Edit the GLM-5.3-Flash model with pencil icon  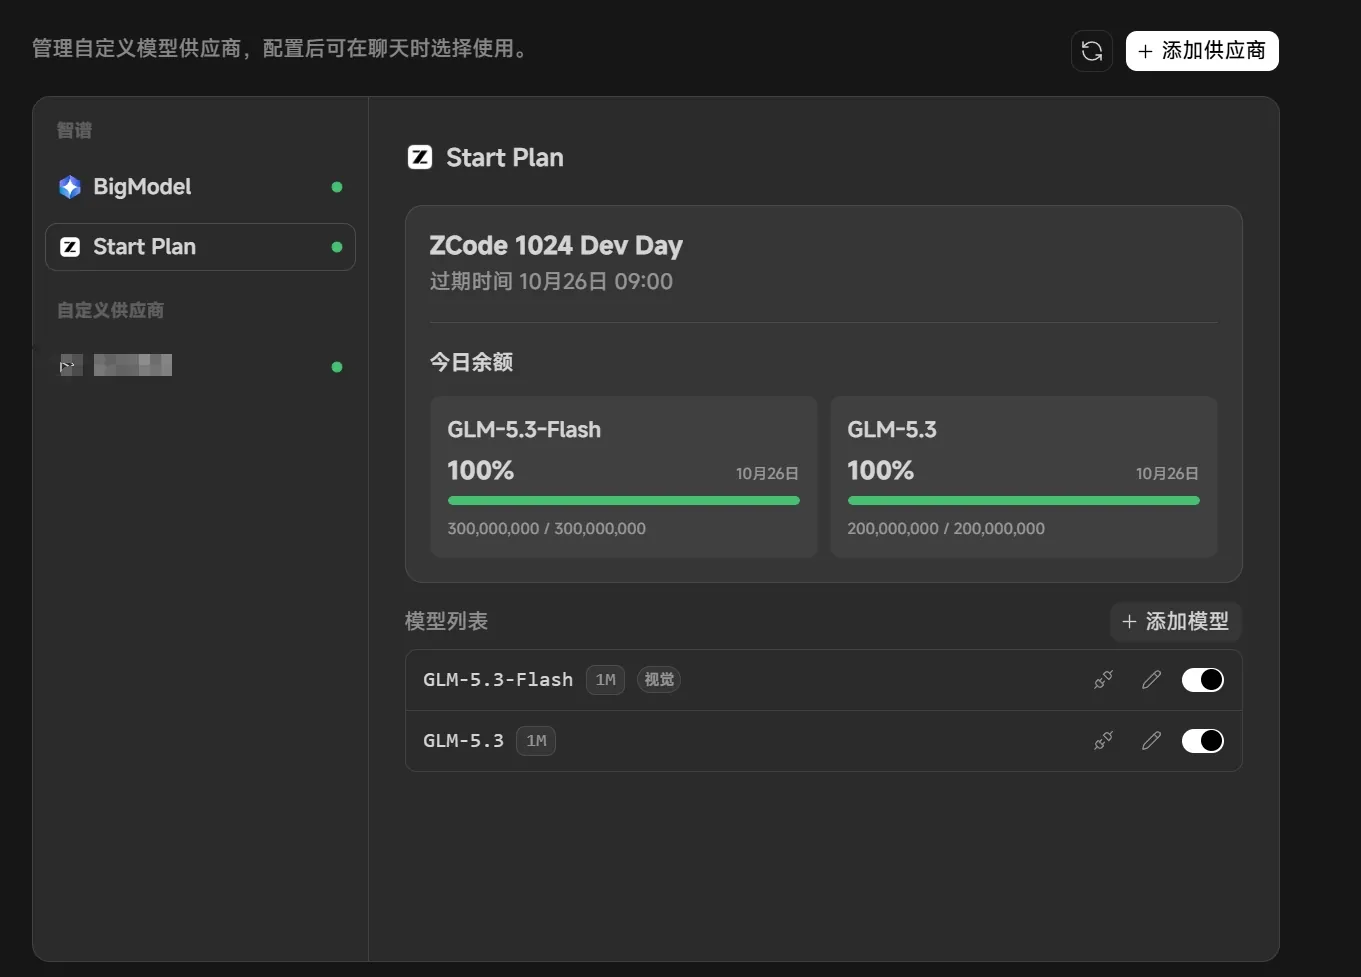point(1151,680)
